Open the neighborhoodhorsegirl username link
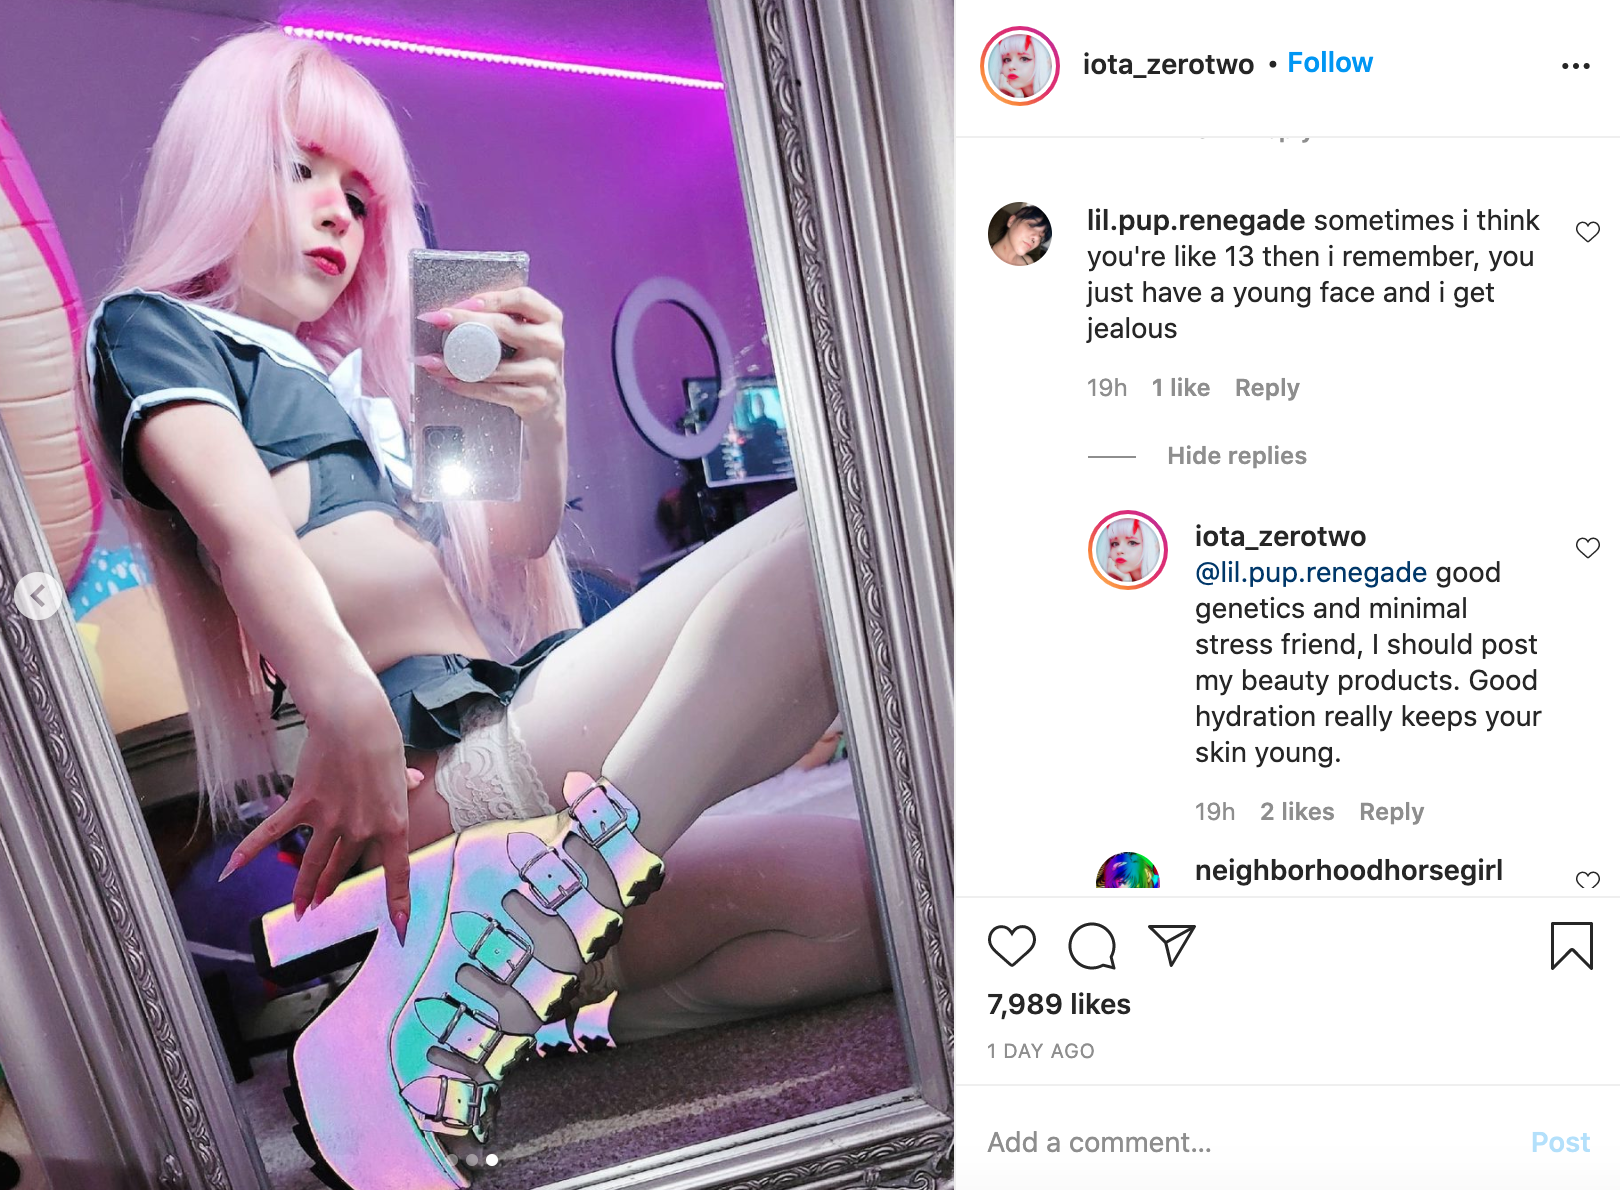Screen dimensions: 1620x1190 [1349, 870]
